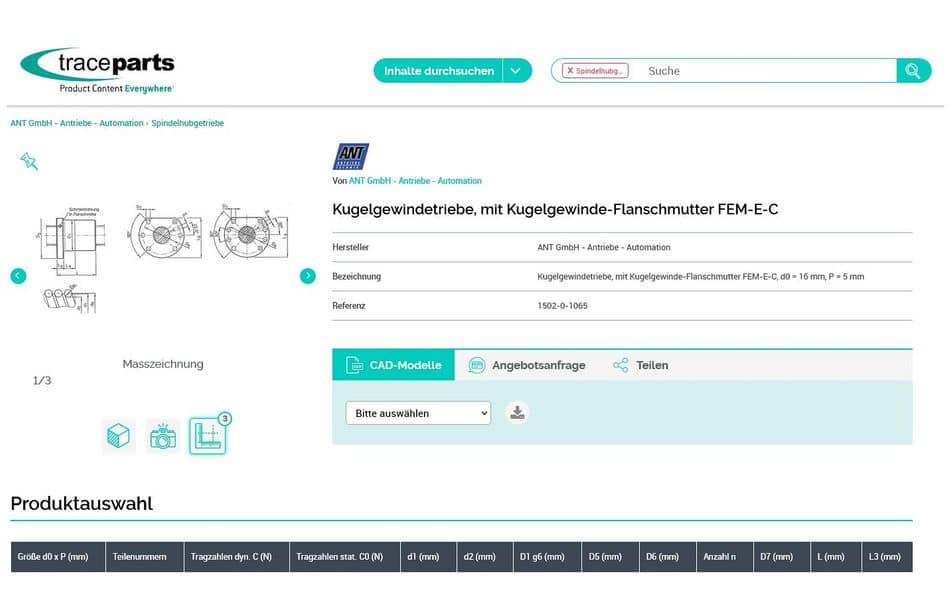Image resolution: width=950 pixels, height=610 pixels.
Task: Select the 3D cube view icon
Action: pos(118,436)
